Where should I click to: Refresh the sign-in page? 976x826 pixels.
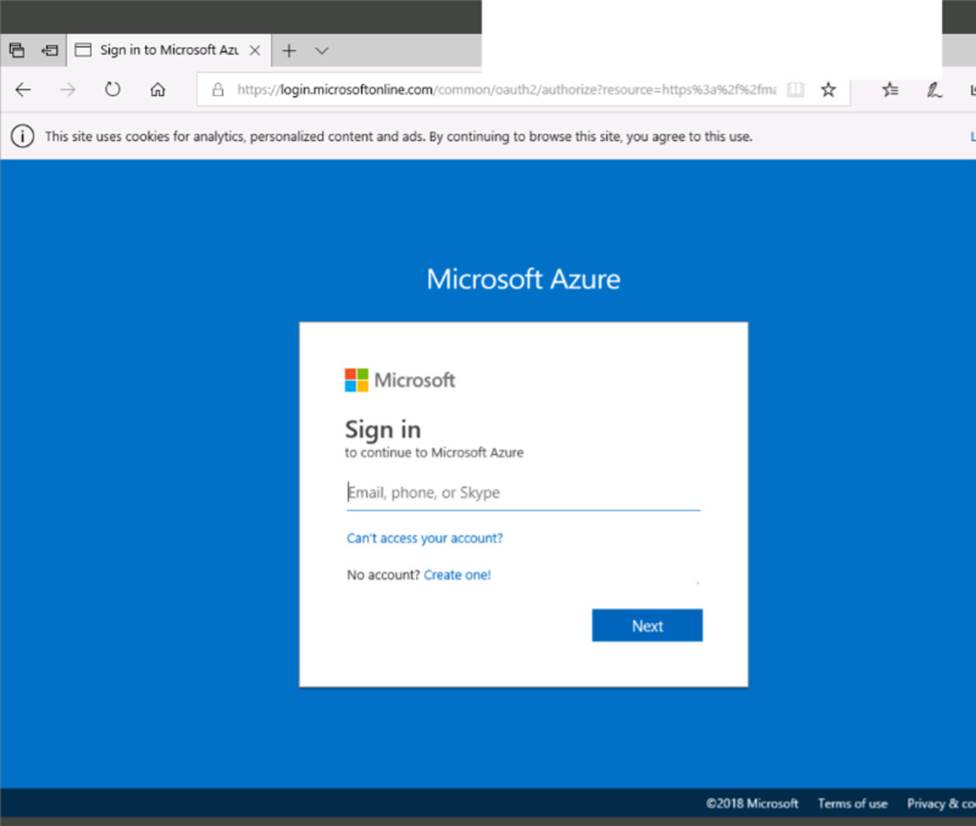(x=112, y=90)
